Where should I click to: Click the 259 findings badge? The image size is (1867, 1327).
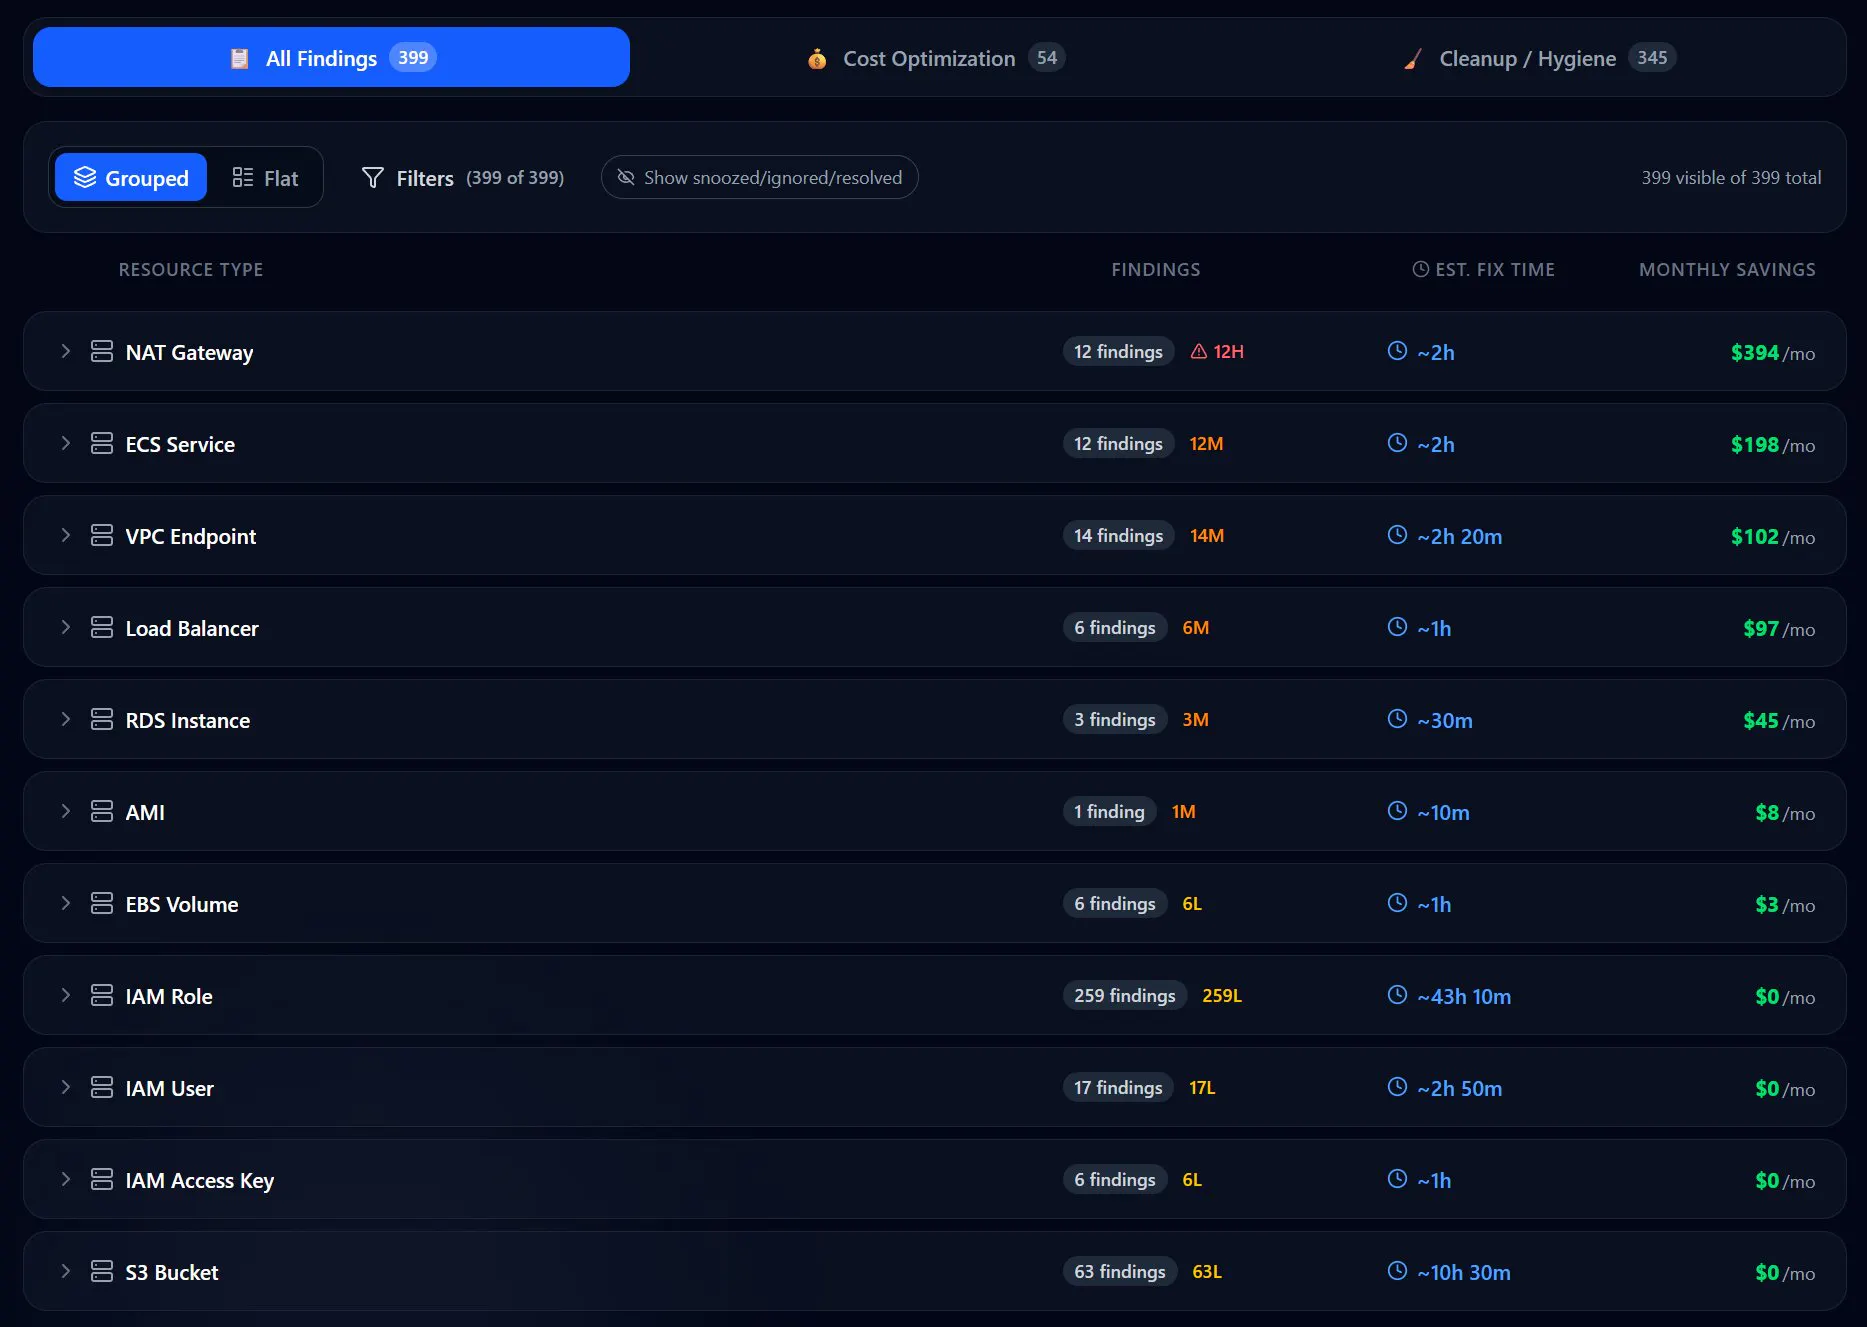click(x=1125, y=995)
